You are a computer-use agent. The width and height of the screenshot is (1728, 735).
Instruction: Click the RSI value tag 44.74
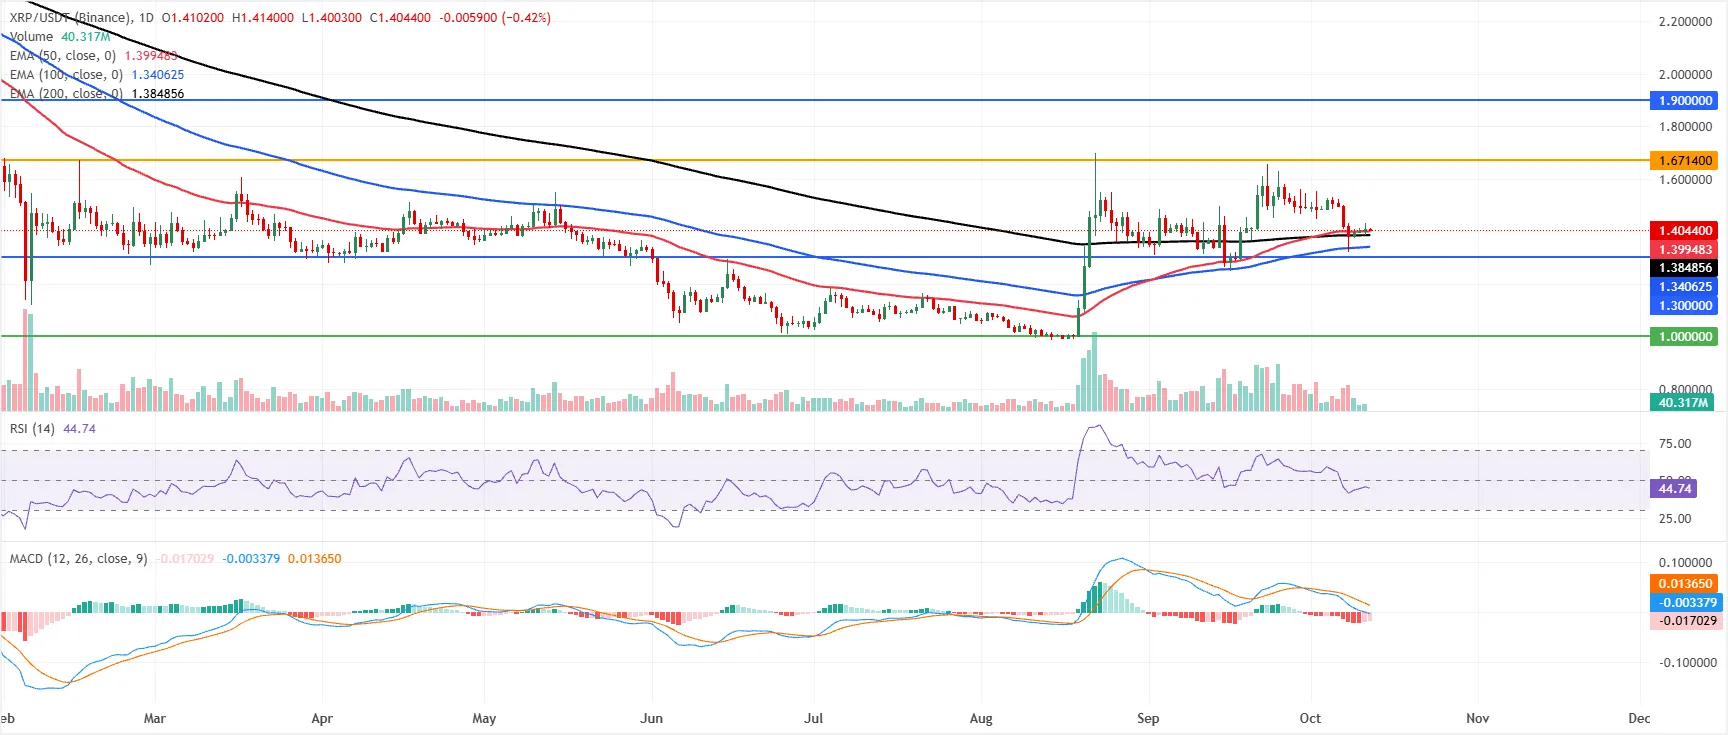[x=1674, y=489]
